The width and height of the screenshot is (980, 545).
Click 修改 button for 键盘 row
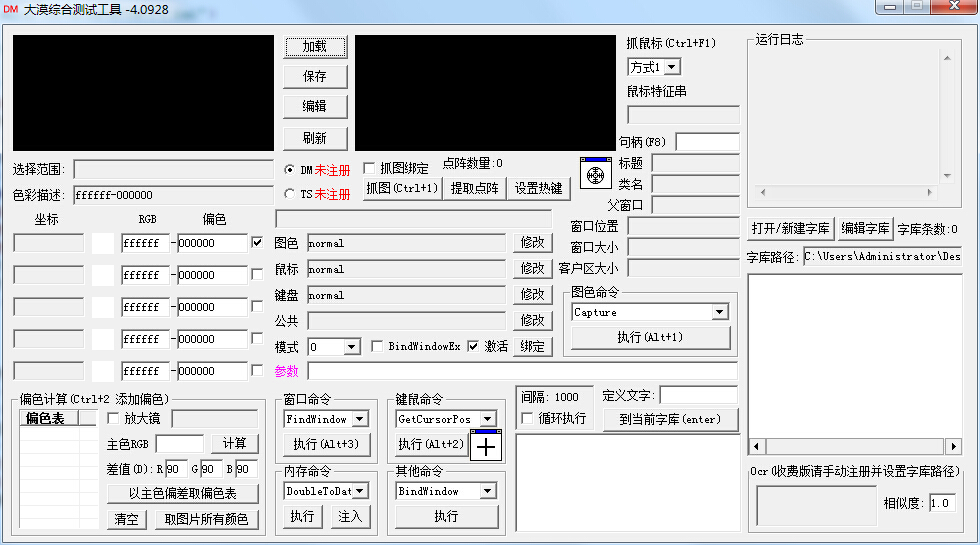click(532, 294)
